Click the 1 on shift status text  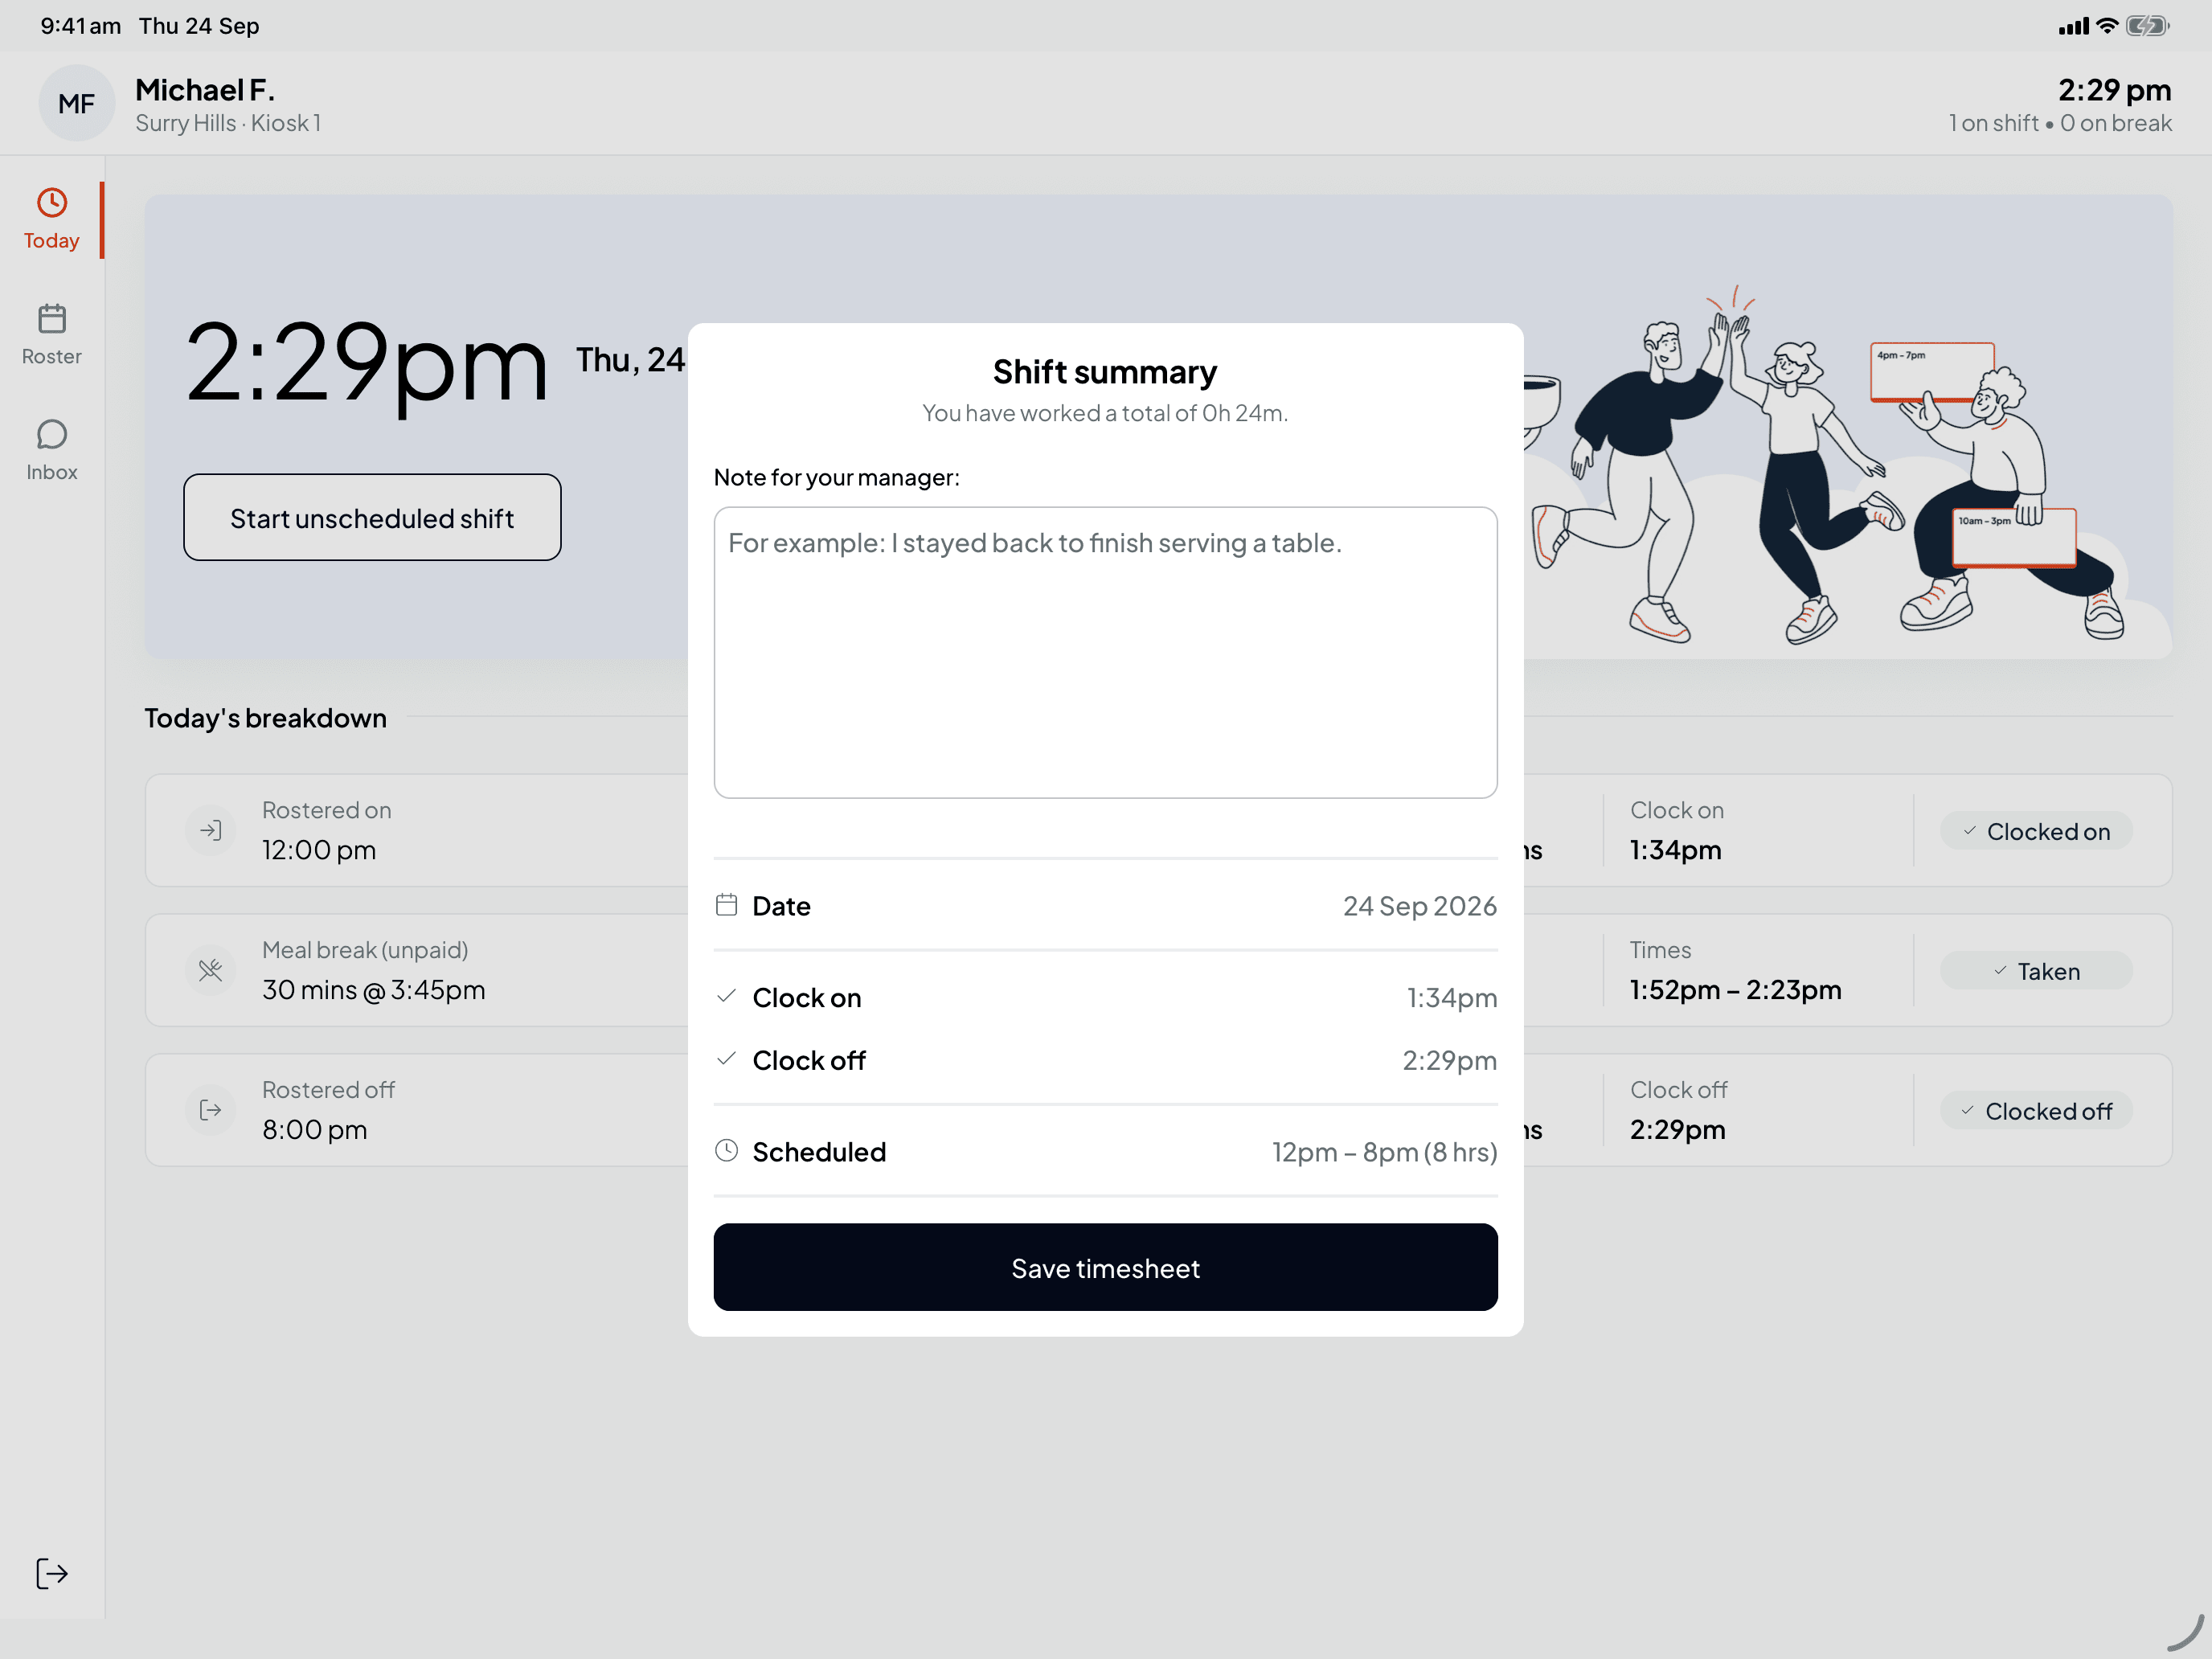(x=1993, y=123)
